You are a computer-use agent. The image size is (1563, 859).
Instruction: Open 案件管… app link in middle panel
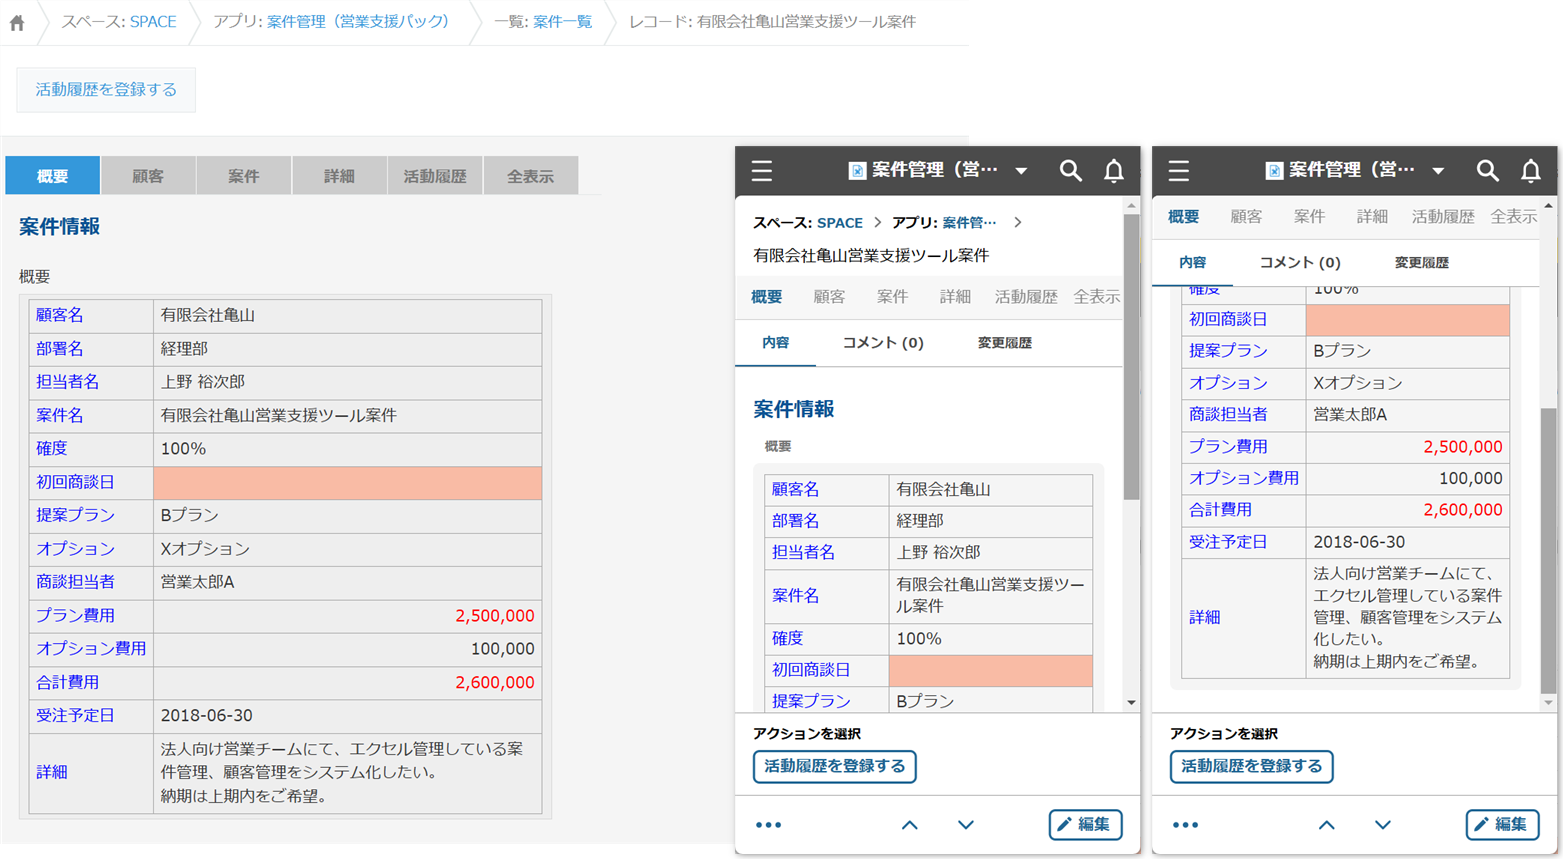point(969,223)
